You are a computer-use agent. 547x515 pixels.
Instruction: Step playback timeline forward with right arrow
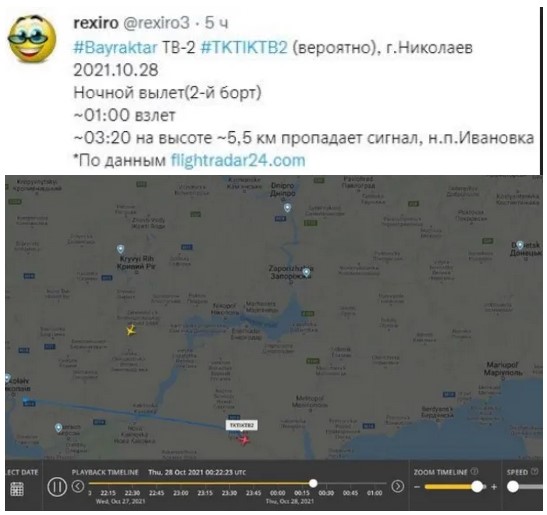[x=398, y=486]
